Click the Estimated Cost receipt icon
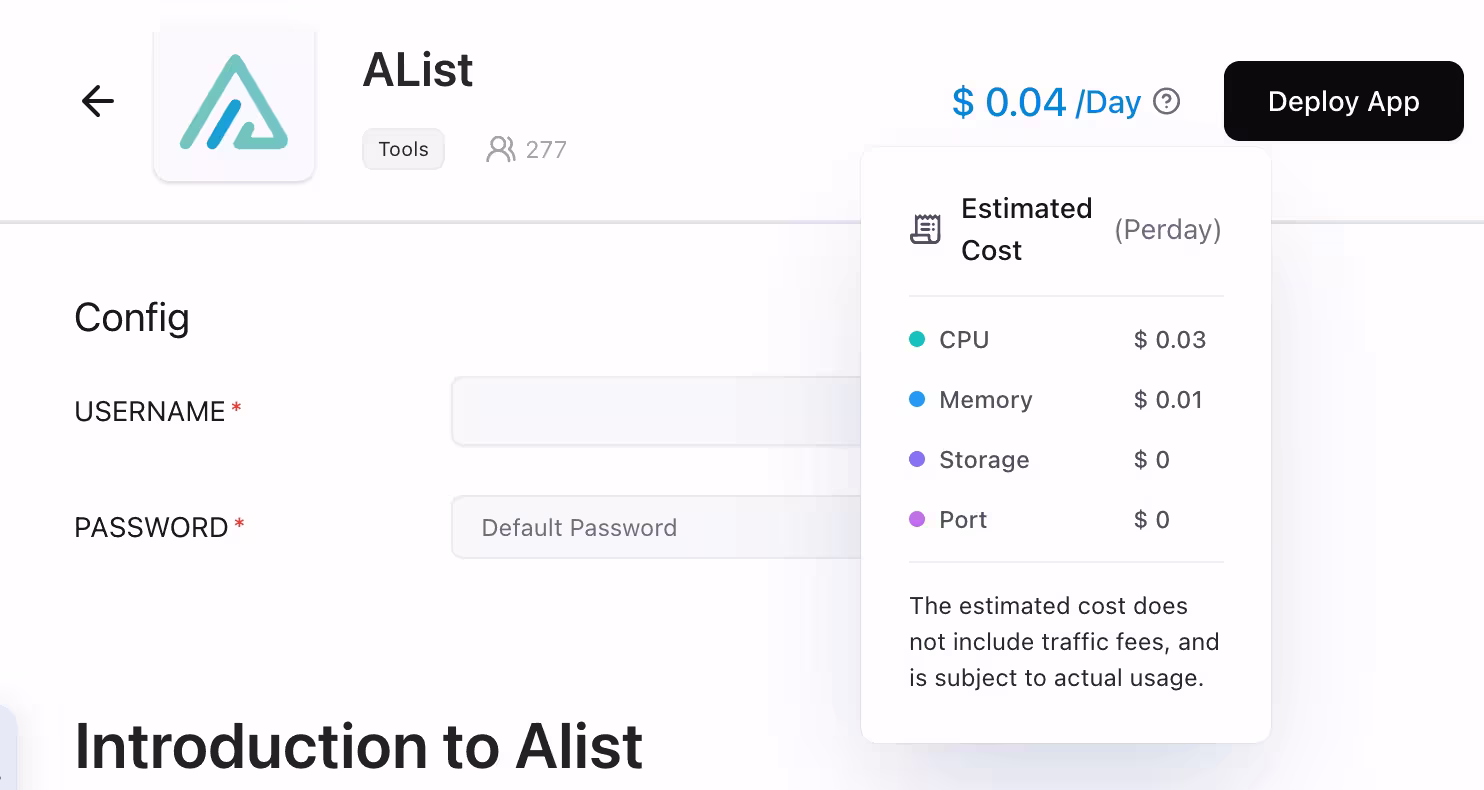Image resolution: width=1484 pixels, height=790 pixels. 925,229
